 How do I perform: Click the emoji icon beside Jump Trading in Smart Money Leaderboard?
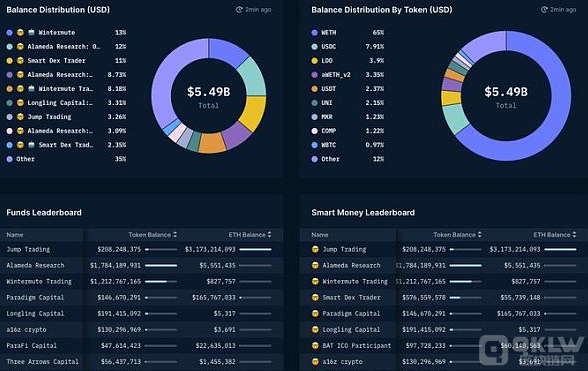315,249
